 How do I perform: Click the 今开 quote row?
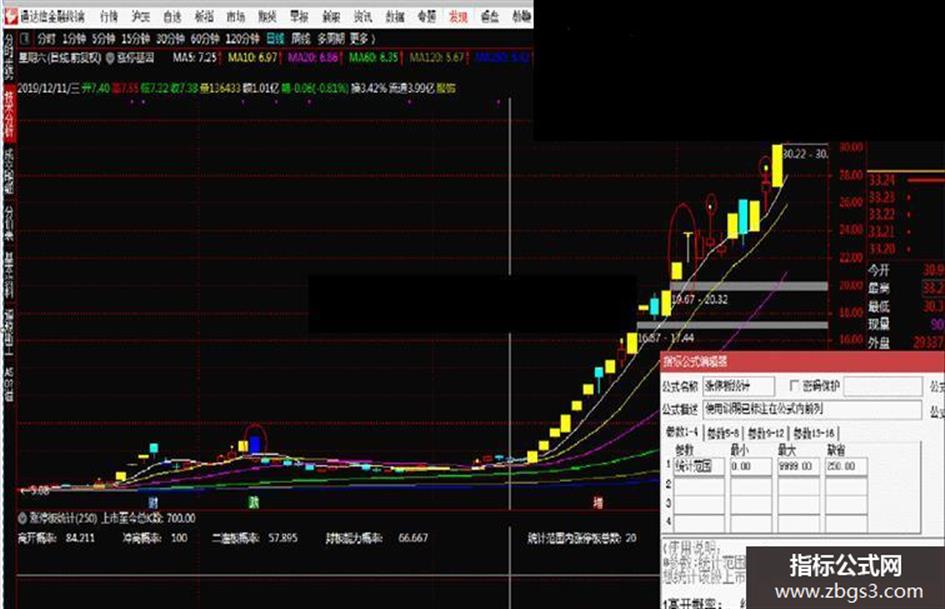pos(906,270)
